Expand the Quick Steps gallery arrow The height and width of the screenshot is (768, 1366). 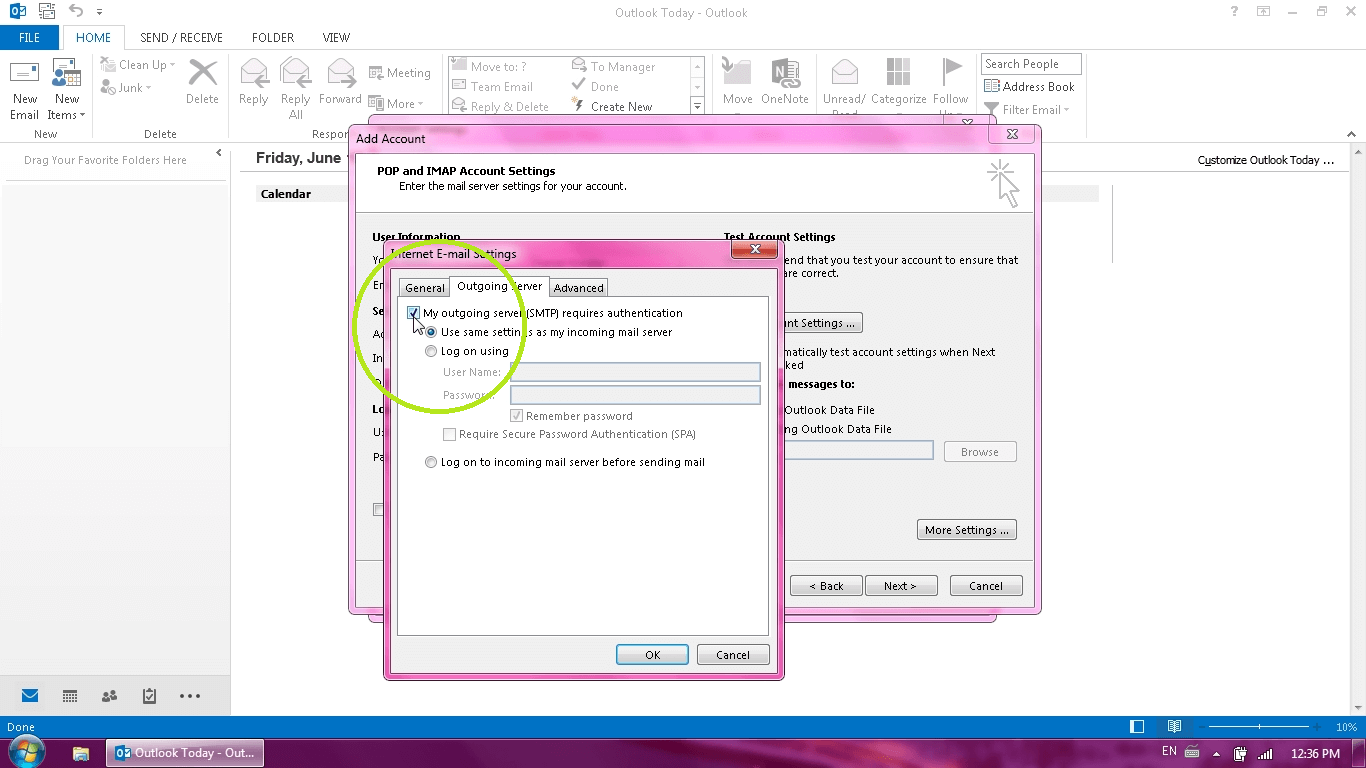click(x=697, y=105)
